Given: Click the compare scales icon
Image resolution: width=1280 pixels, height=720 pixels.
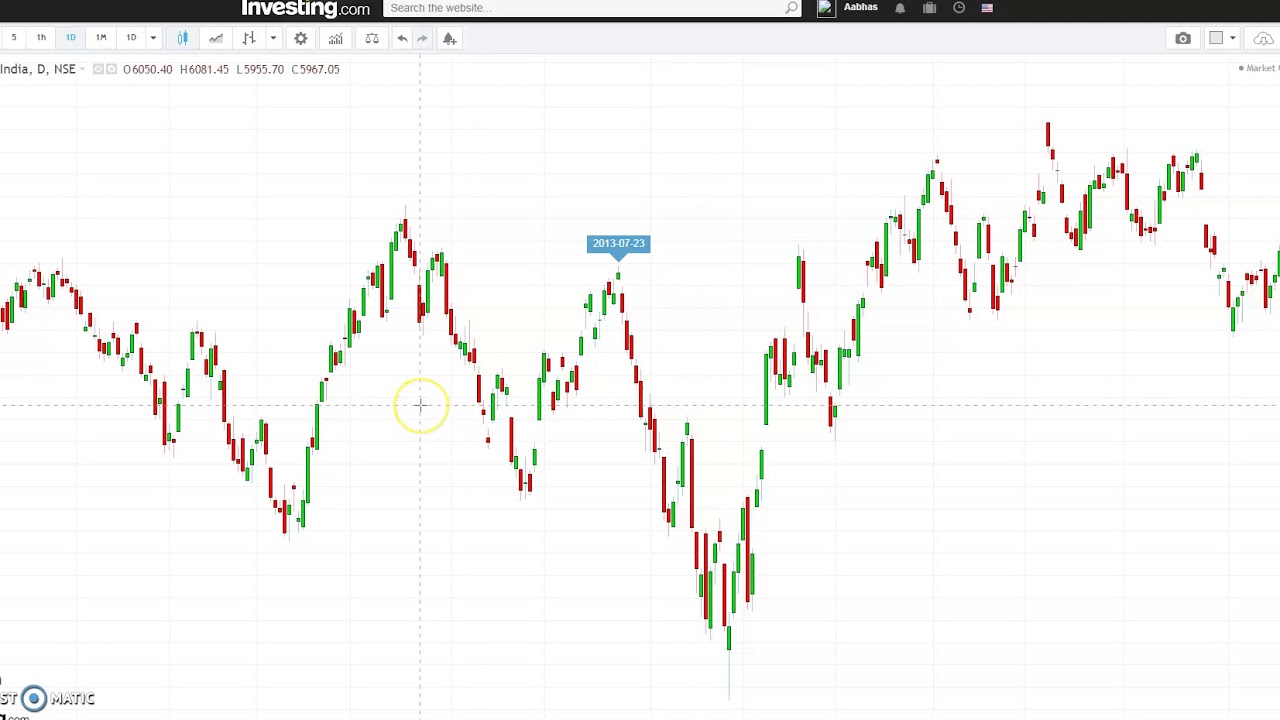Looking at the screenshot, I should (x=372, y=38).
